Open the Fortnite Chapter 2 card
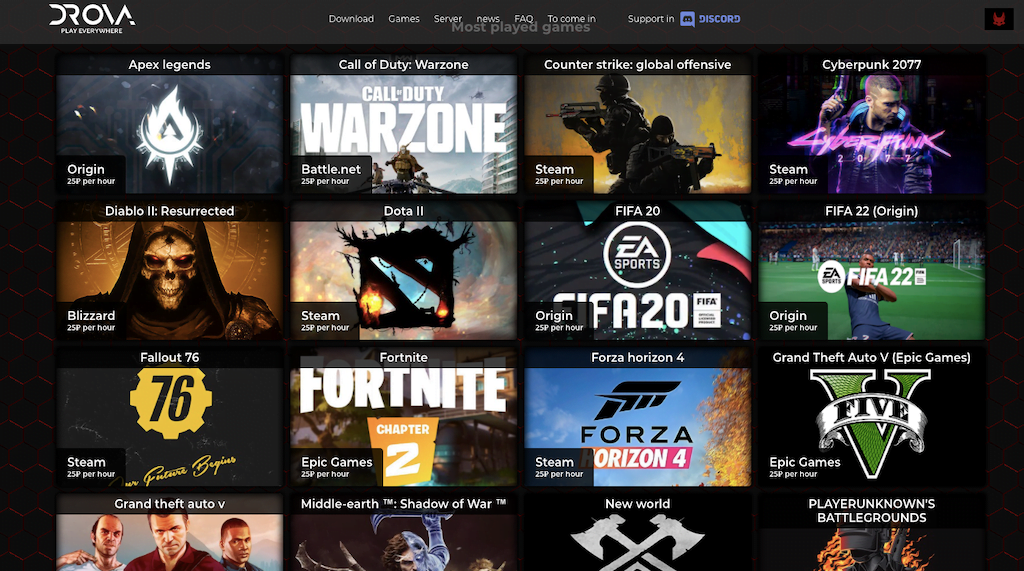 (x=404, y=417)
